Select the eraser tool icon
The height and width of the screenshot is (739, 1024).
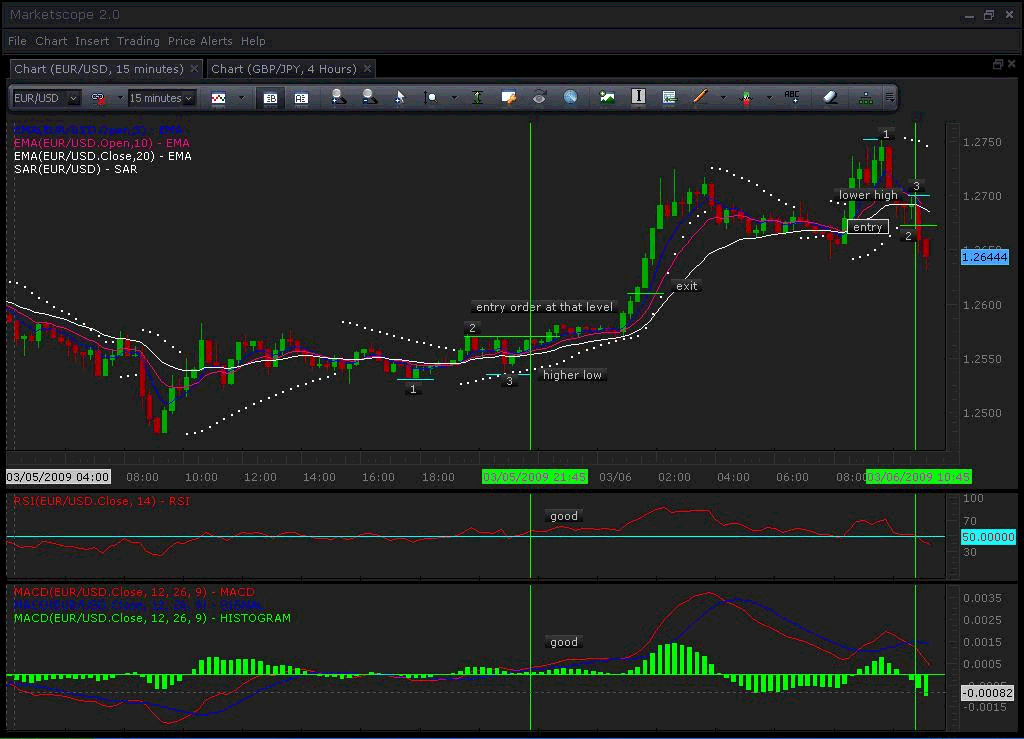(x=829, y=97)
